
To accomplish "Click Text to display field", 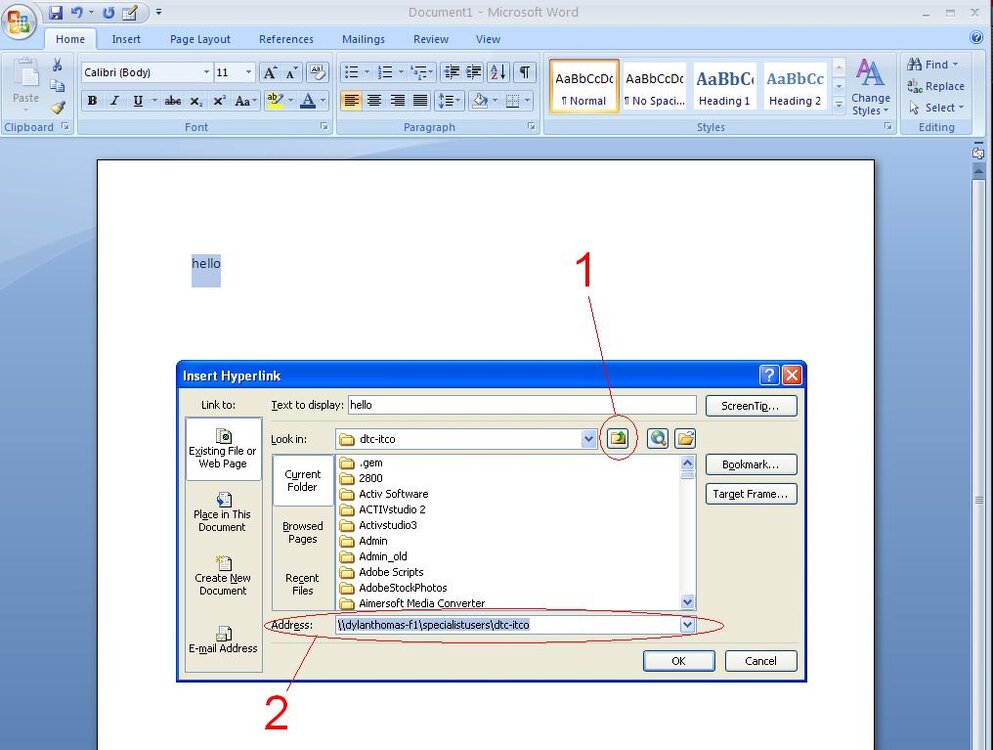I will click(522, 405).
